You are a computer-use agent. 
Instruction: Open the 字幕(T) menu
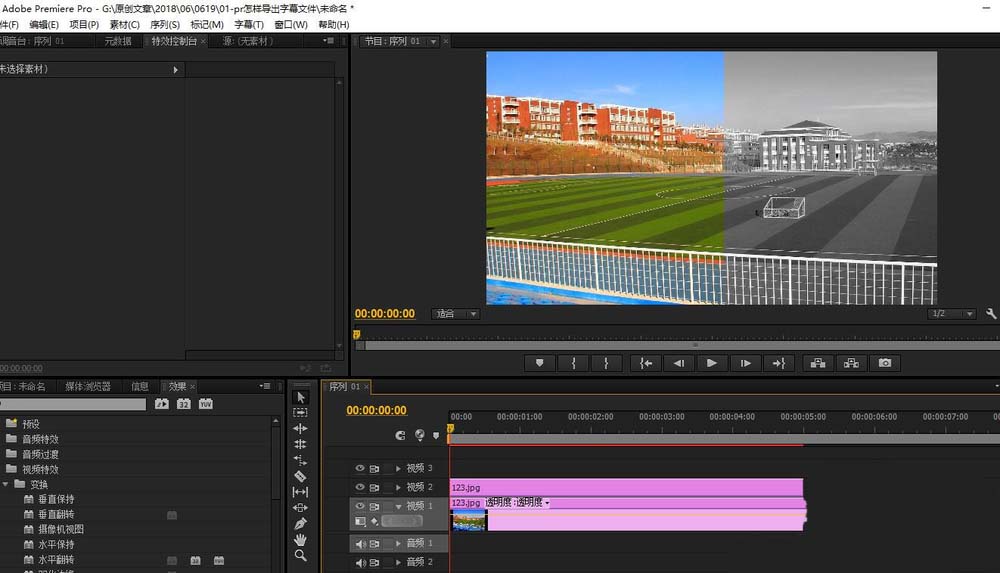pos(249,24)
